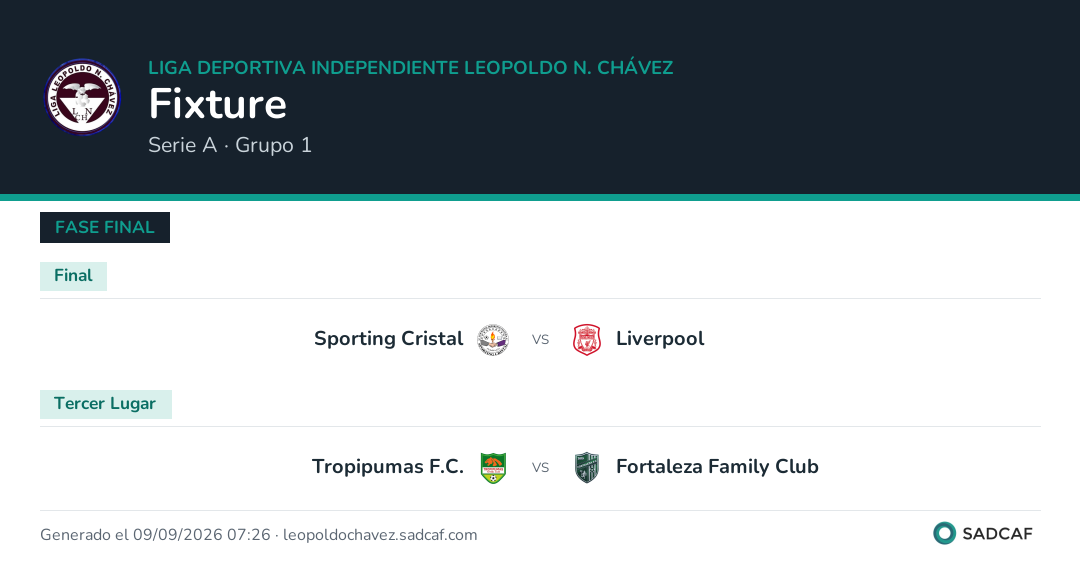Select the FASE FINAL label

[105, 227]
